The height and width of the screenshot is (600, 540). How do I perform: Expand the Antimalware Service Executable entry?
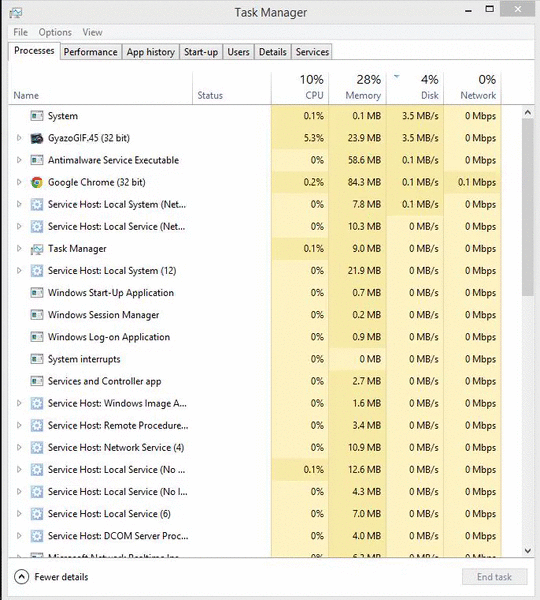point(19,160)
